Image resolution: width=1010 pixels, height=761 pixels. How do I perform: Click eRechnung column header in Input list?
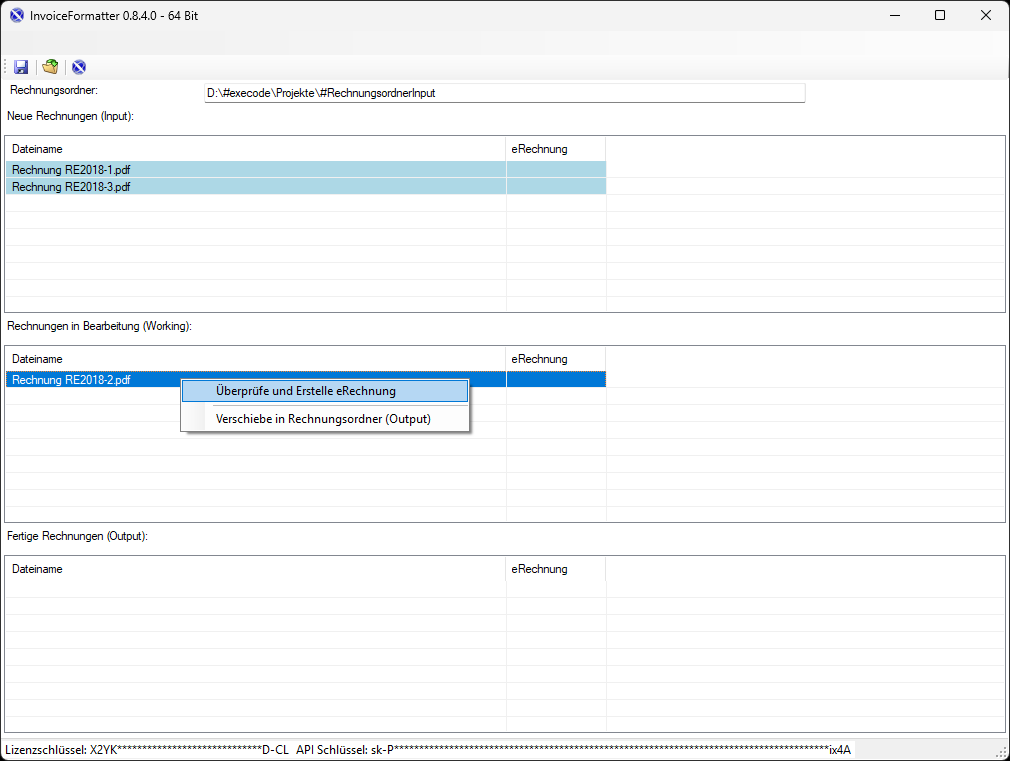[x=540, y=149]
